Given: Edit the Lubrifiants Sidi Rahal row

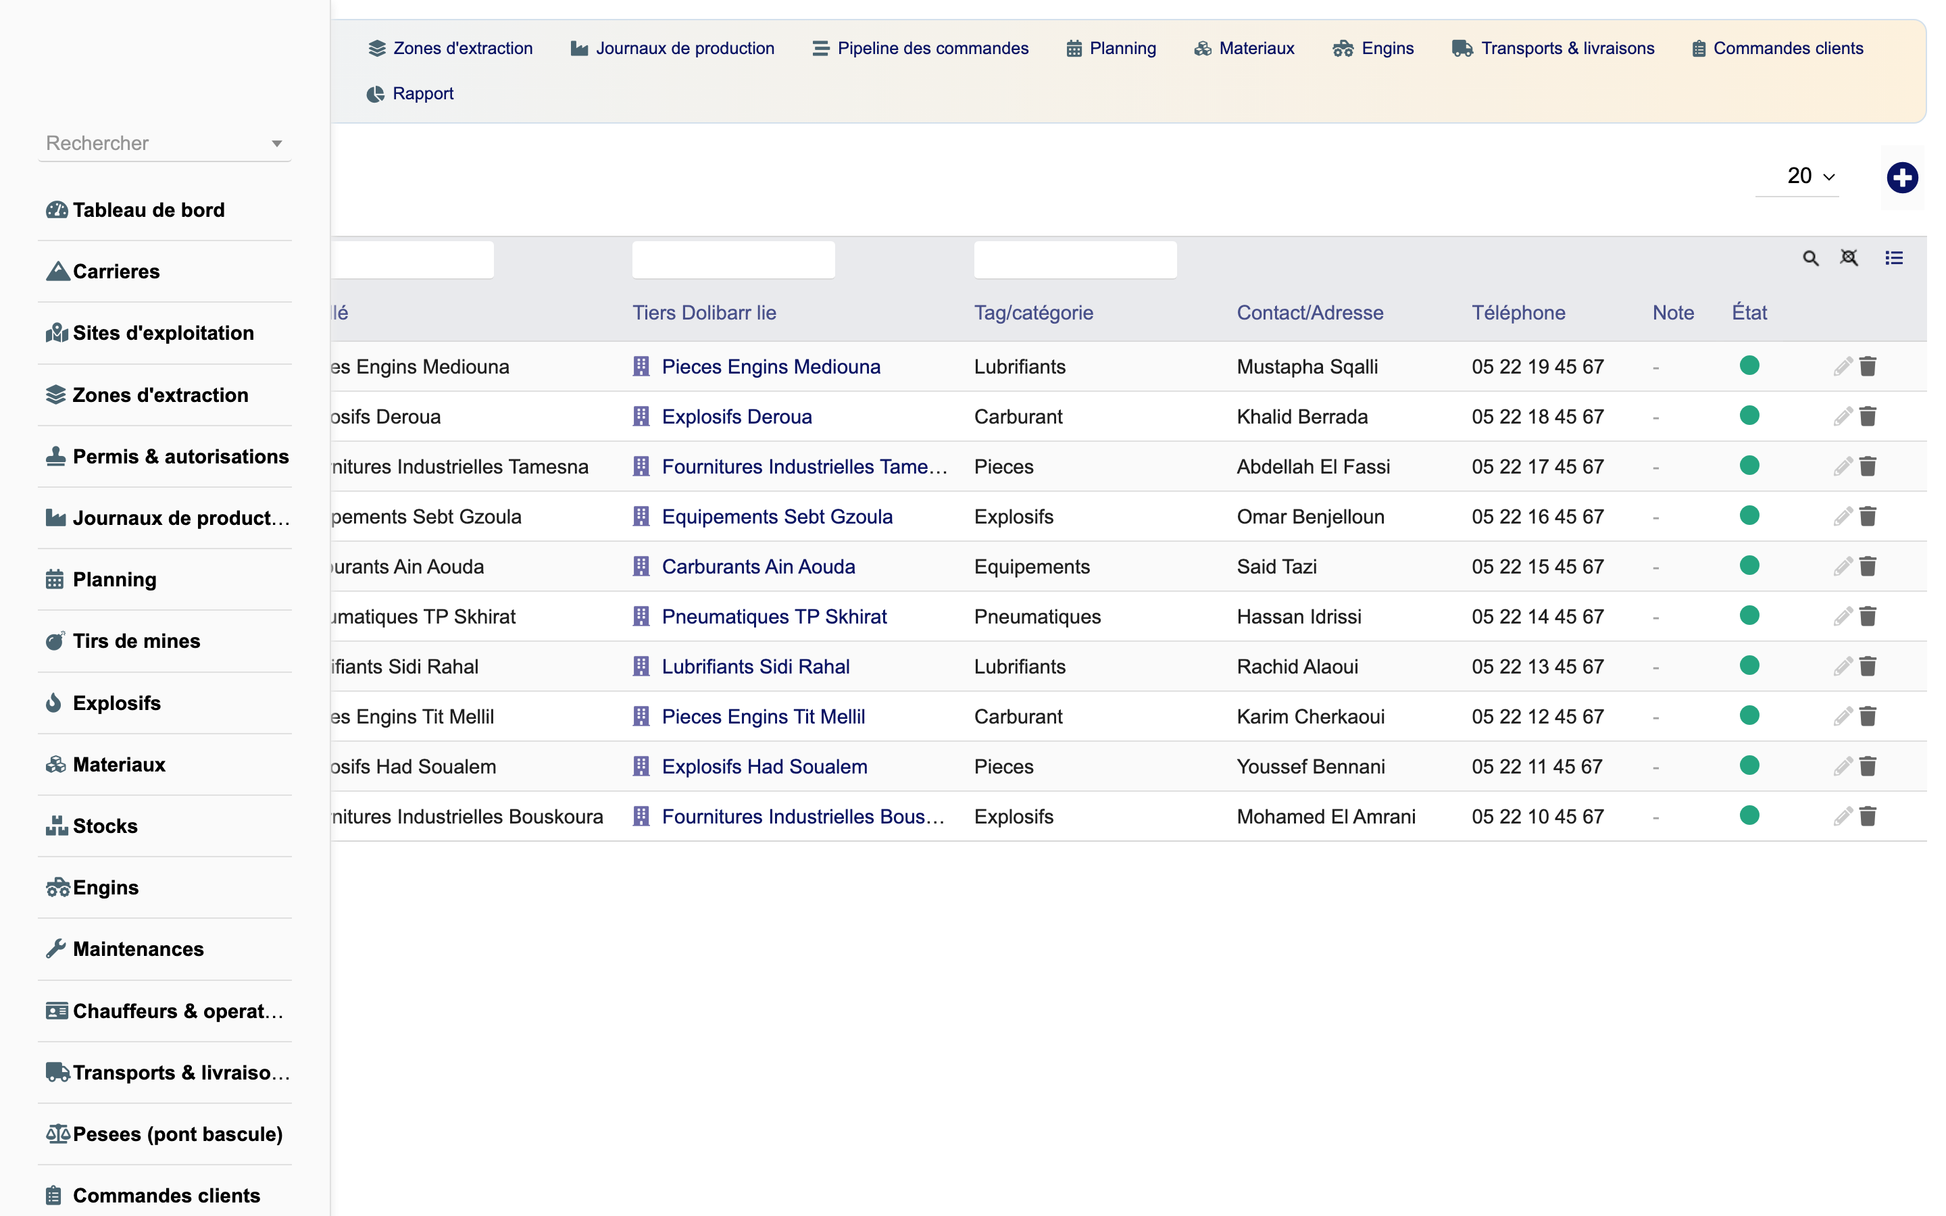Looking at the screenshot, I should coord(1842,667).
